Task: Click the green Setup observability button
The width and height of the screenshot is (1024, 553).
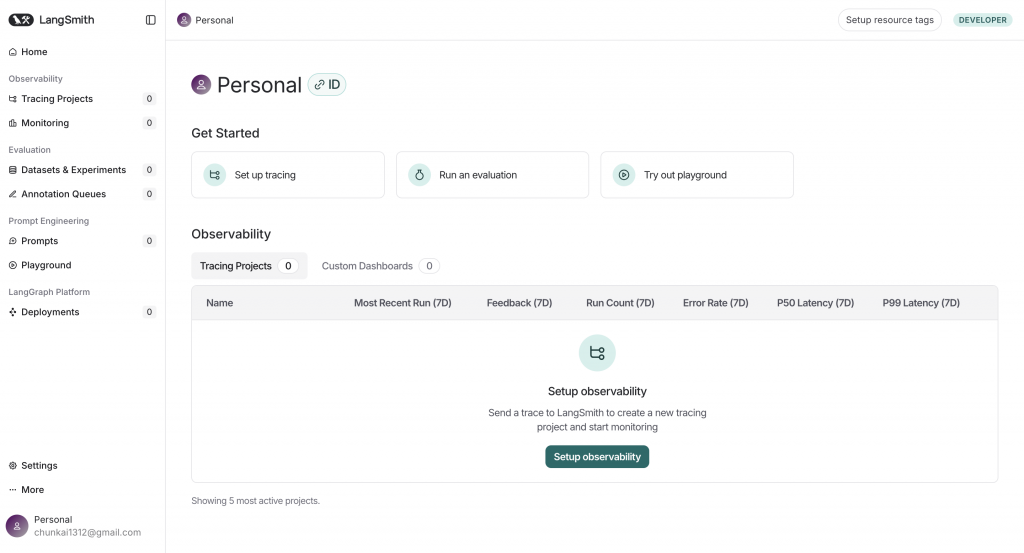Action: pyautogui.click(x=597, y=457)
